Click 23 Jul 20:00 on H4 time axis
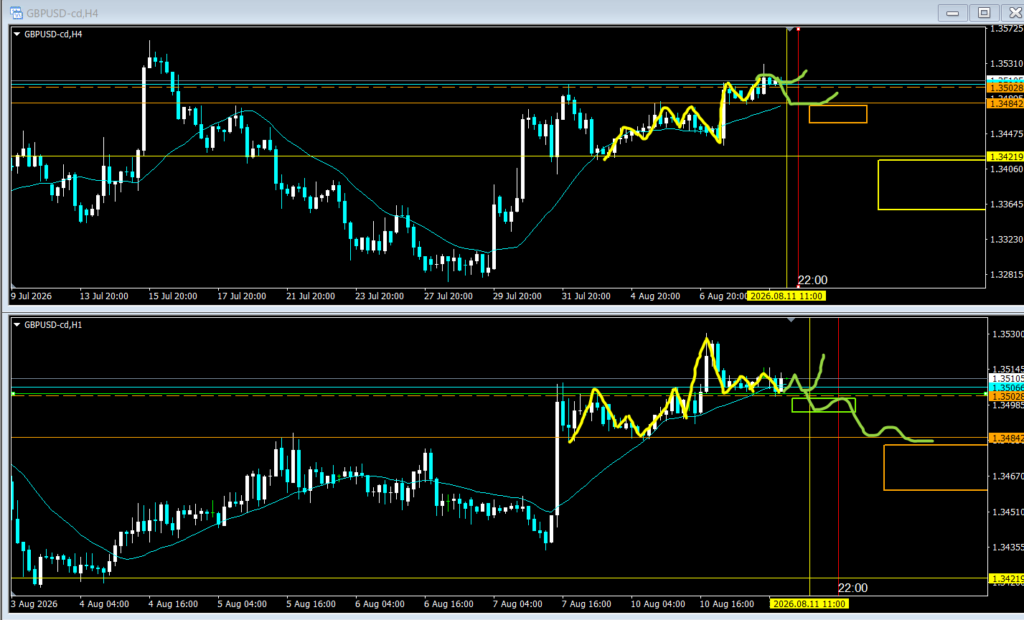 379,296
